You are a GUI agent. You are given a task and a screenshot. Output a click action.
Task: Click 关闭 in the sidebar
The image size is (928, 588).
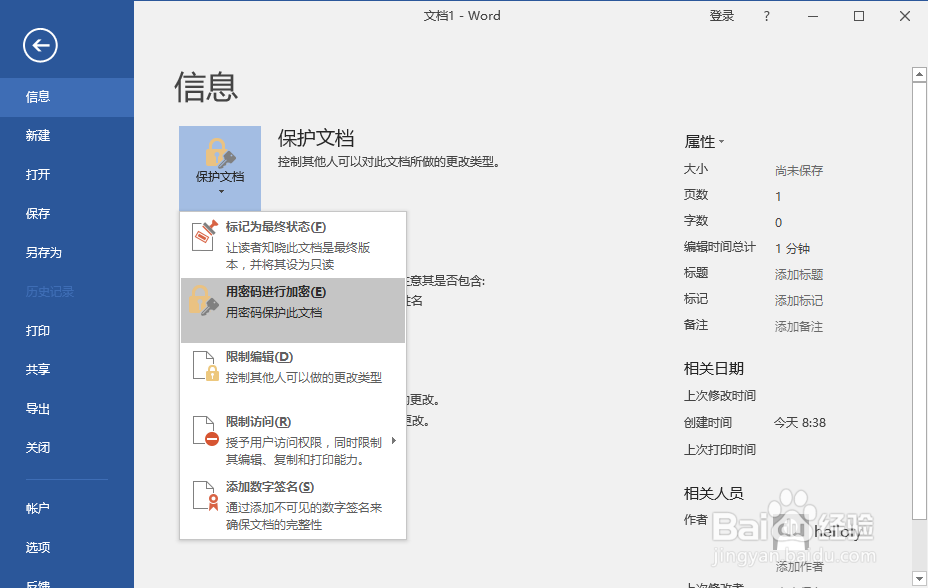(x=67, y=448)
